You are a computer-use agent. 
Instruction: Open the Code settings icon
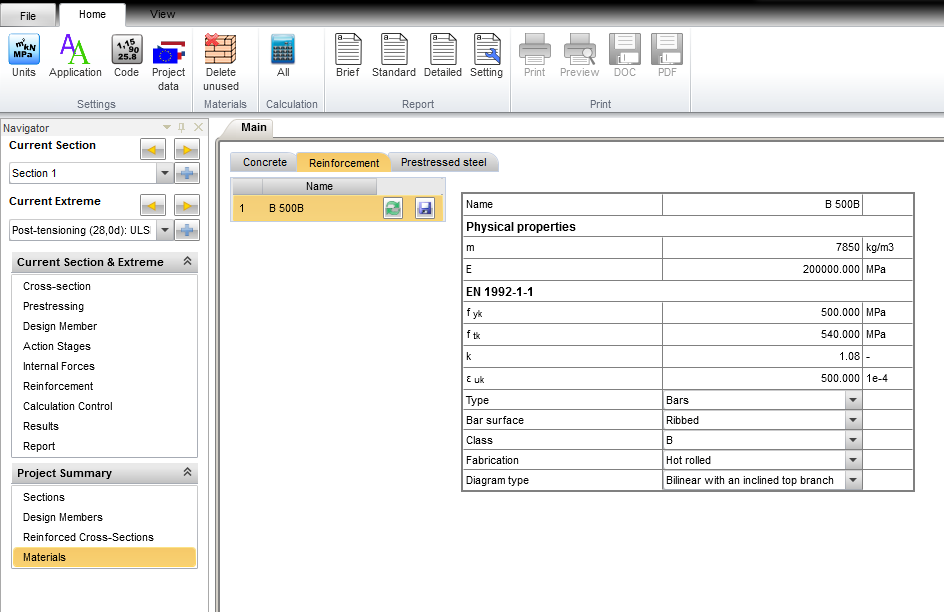click(x=126, y=55)
